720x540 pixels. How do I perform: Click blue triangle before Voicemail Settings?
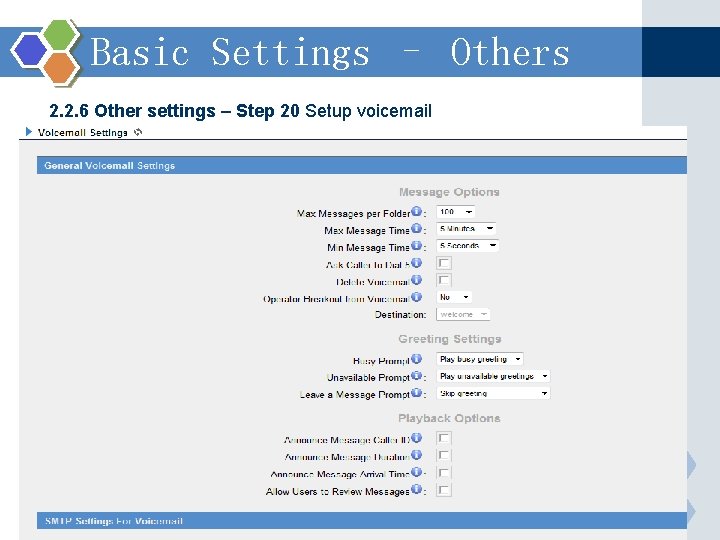(x=29, y=132)
